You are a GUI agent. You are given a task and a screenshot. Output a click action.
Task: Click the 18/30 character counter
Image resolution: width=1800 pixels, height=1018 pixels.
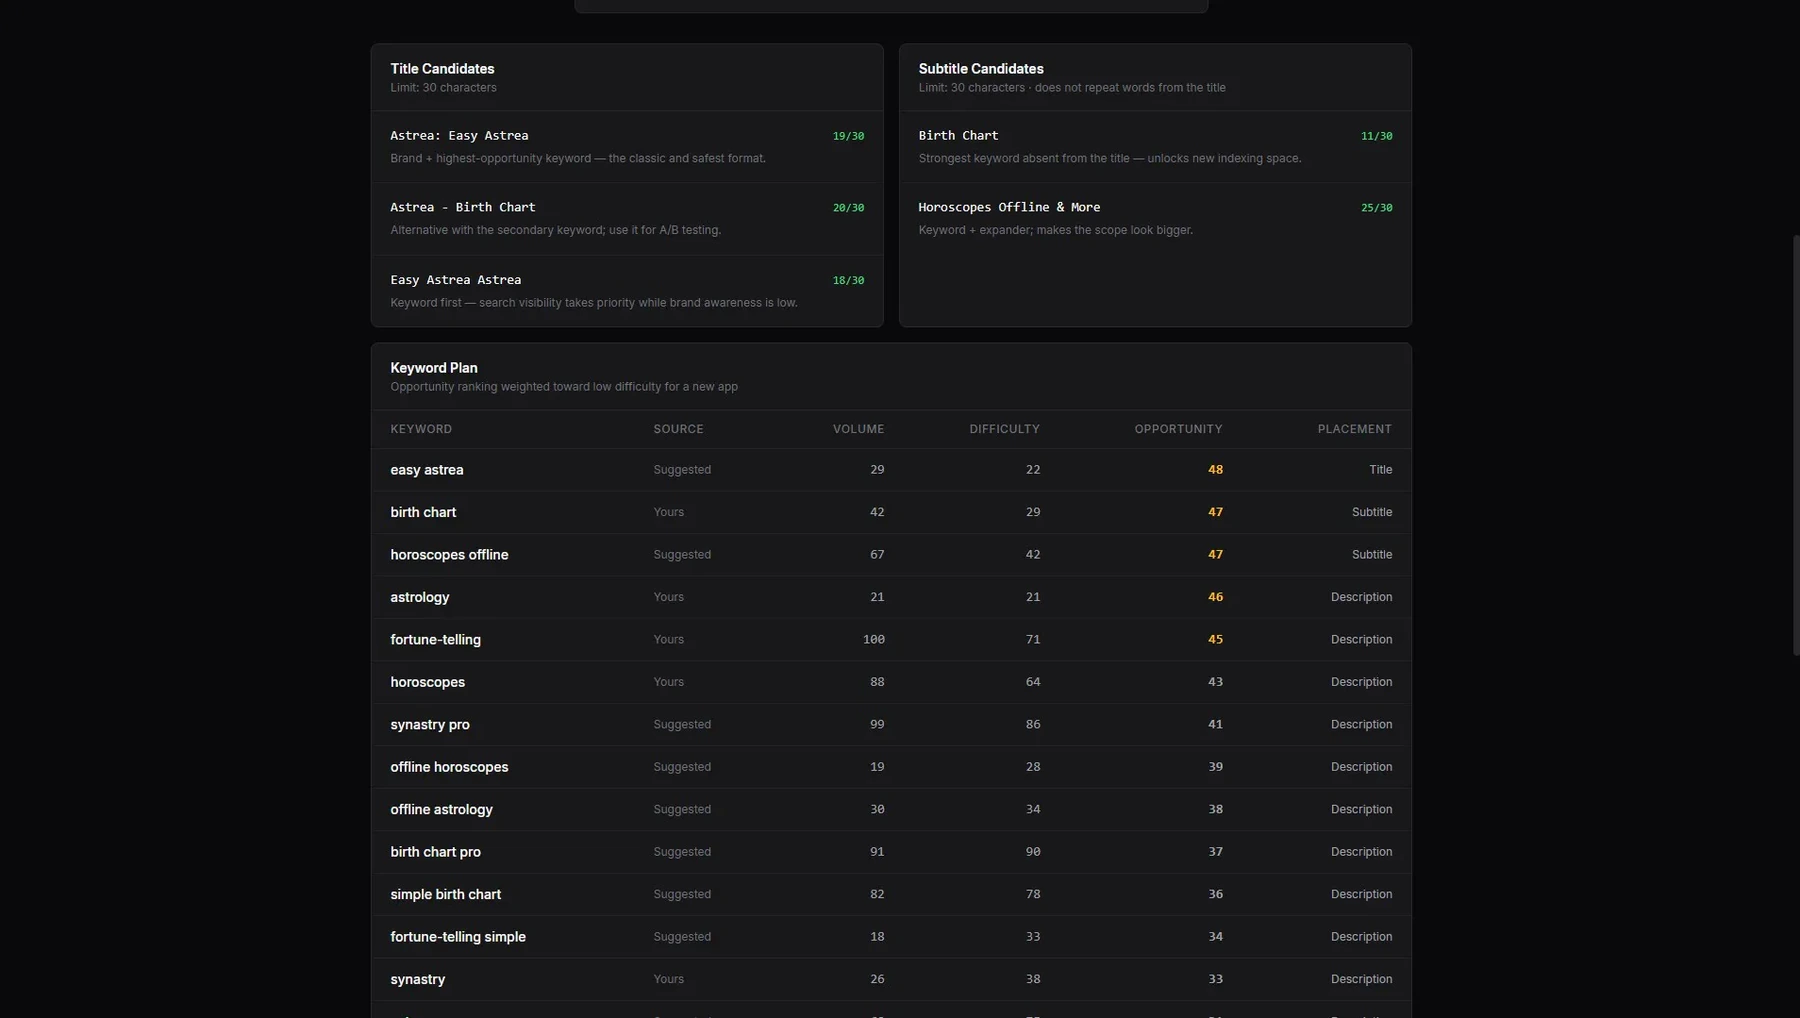click(848, 281)
